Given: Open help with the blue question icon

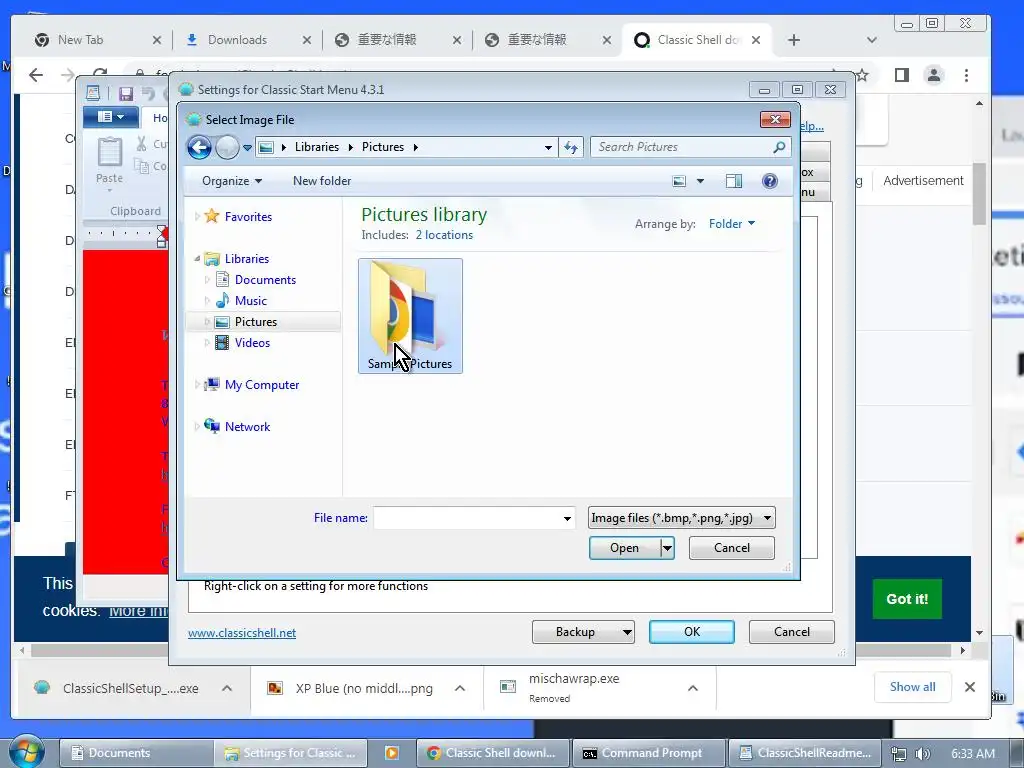Looking at the screenshot, I should click(x=770, y=181).
